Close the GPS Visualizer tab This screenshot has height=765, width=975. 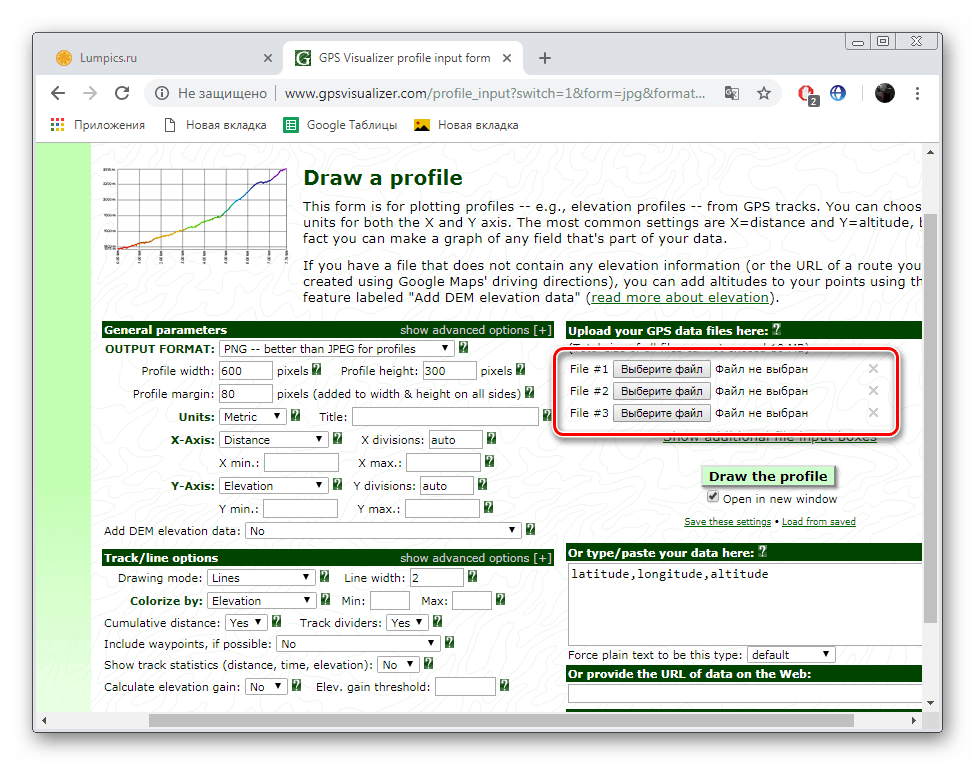pyautogui.click(x=507, y=58)
